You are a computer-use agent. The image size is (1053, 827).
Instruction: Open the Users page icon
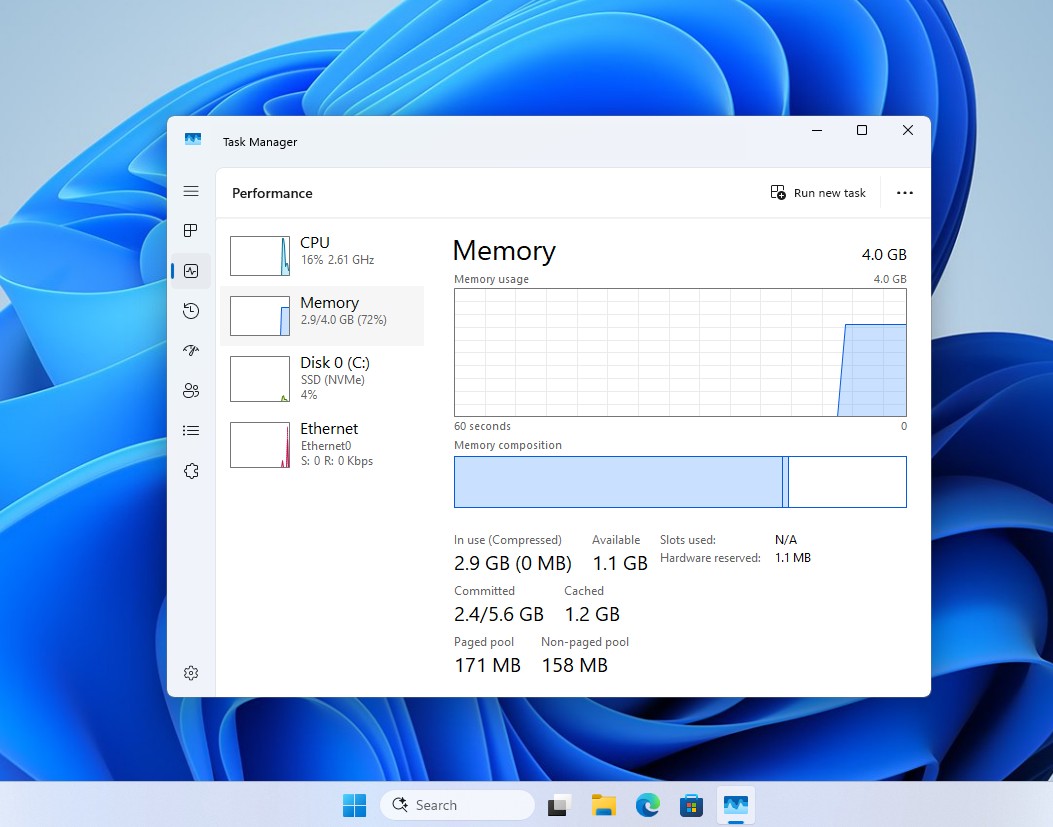(191, 390)
